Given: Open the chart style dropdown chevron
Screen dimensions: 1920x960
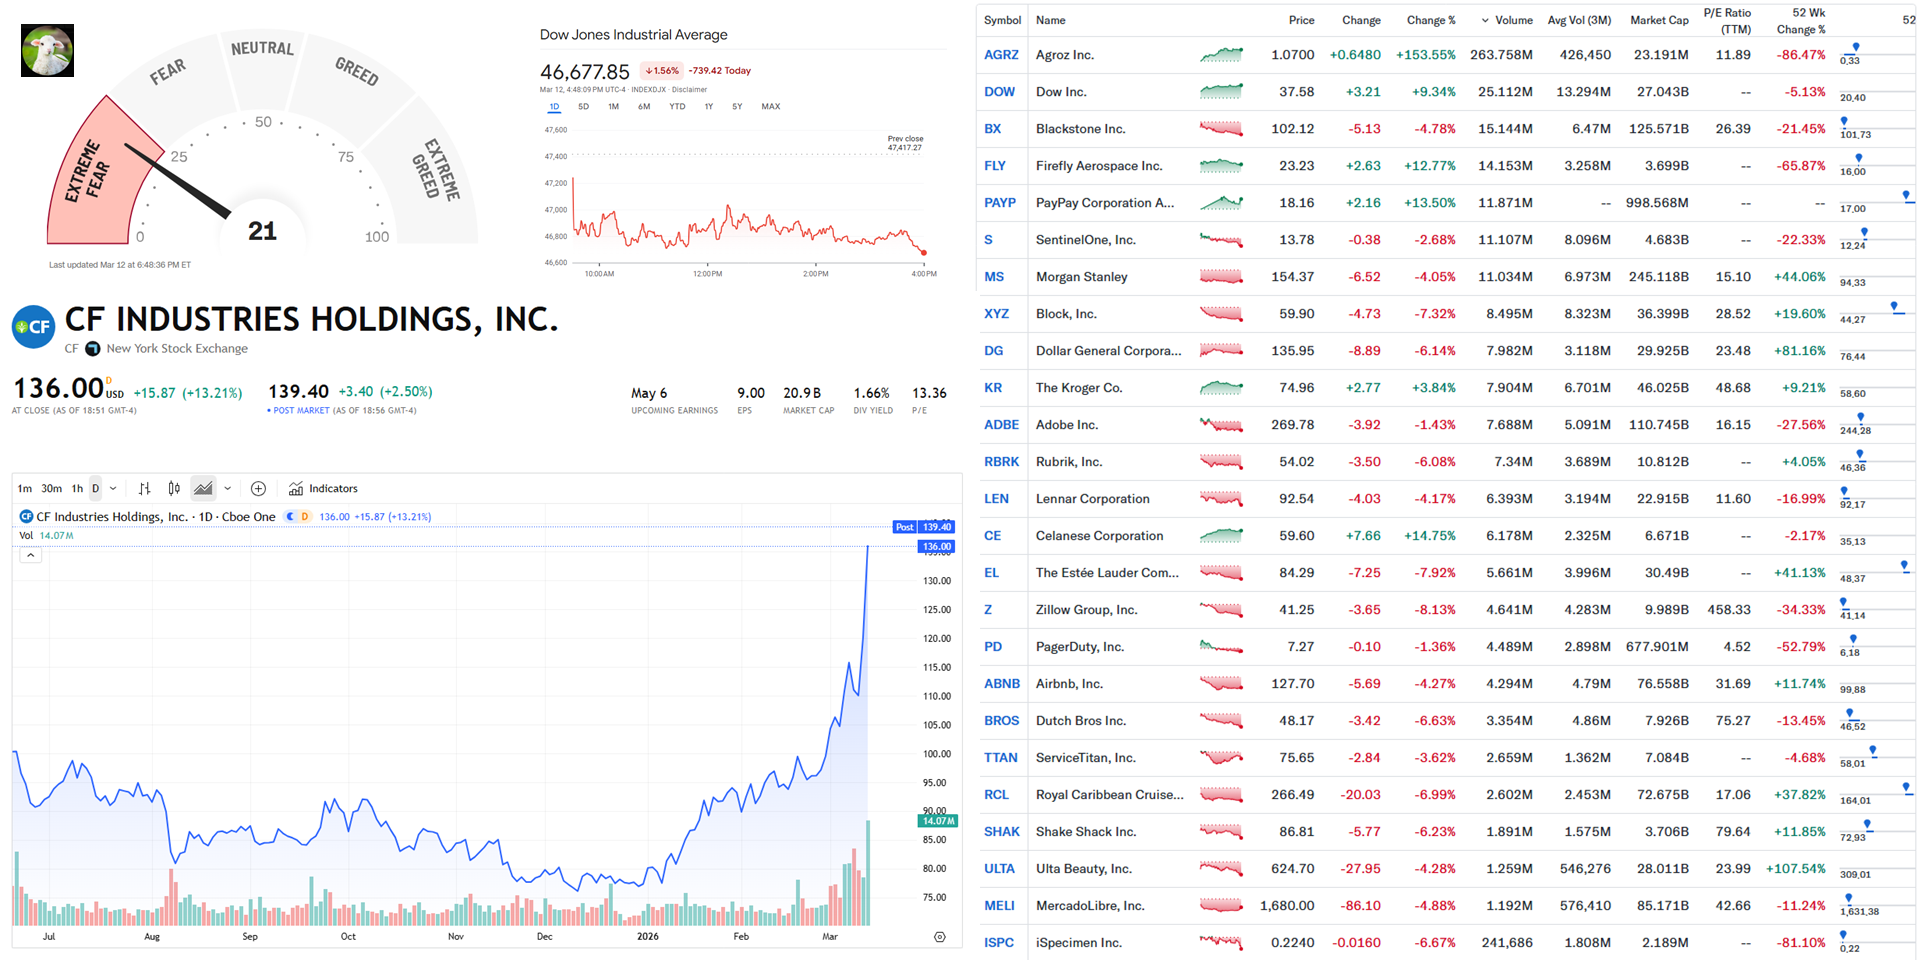Looking at the screenshot, I should coord(228,488).
